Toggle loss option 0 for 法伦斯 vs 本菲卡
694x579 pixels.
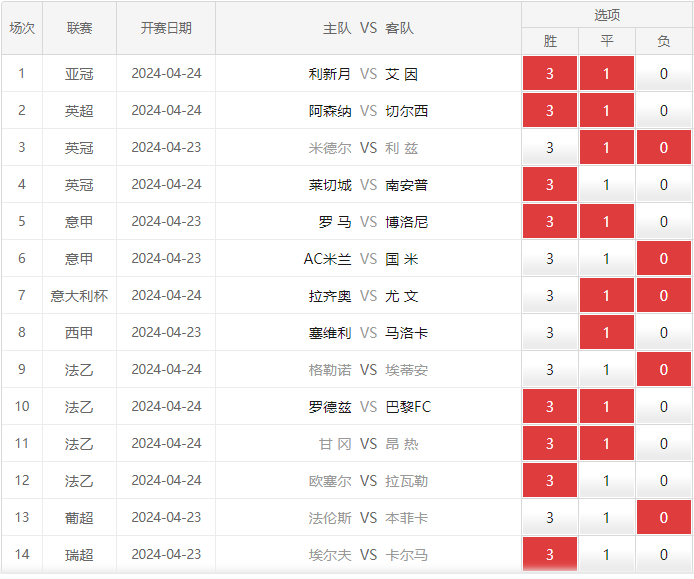(664, 517)
